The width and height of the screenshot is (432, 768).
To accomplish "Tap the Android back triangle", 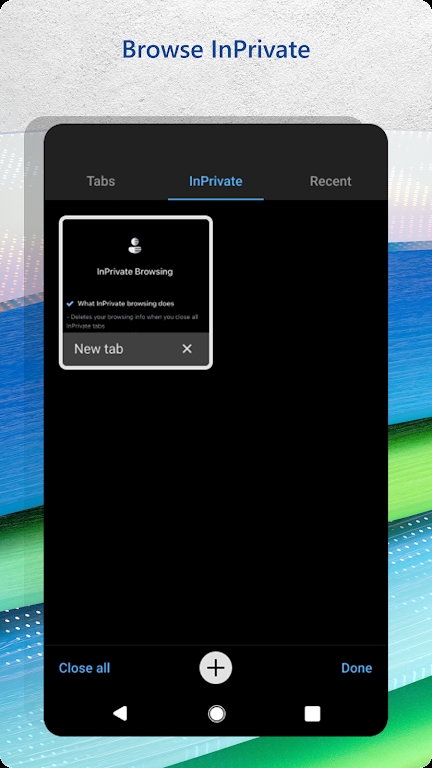I will point(120,714).
